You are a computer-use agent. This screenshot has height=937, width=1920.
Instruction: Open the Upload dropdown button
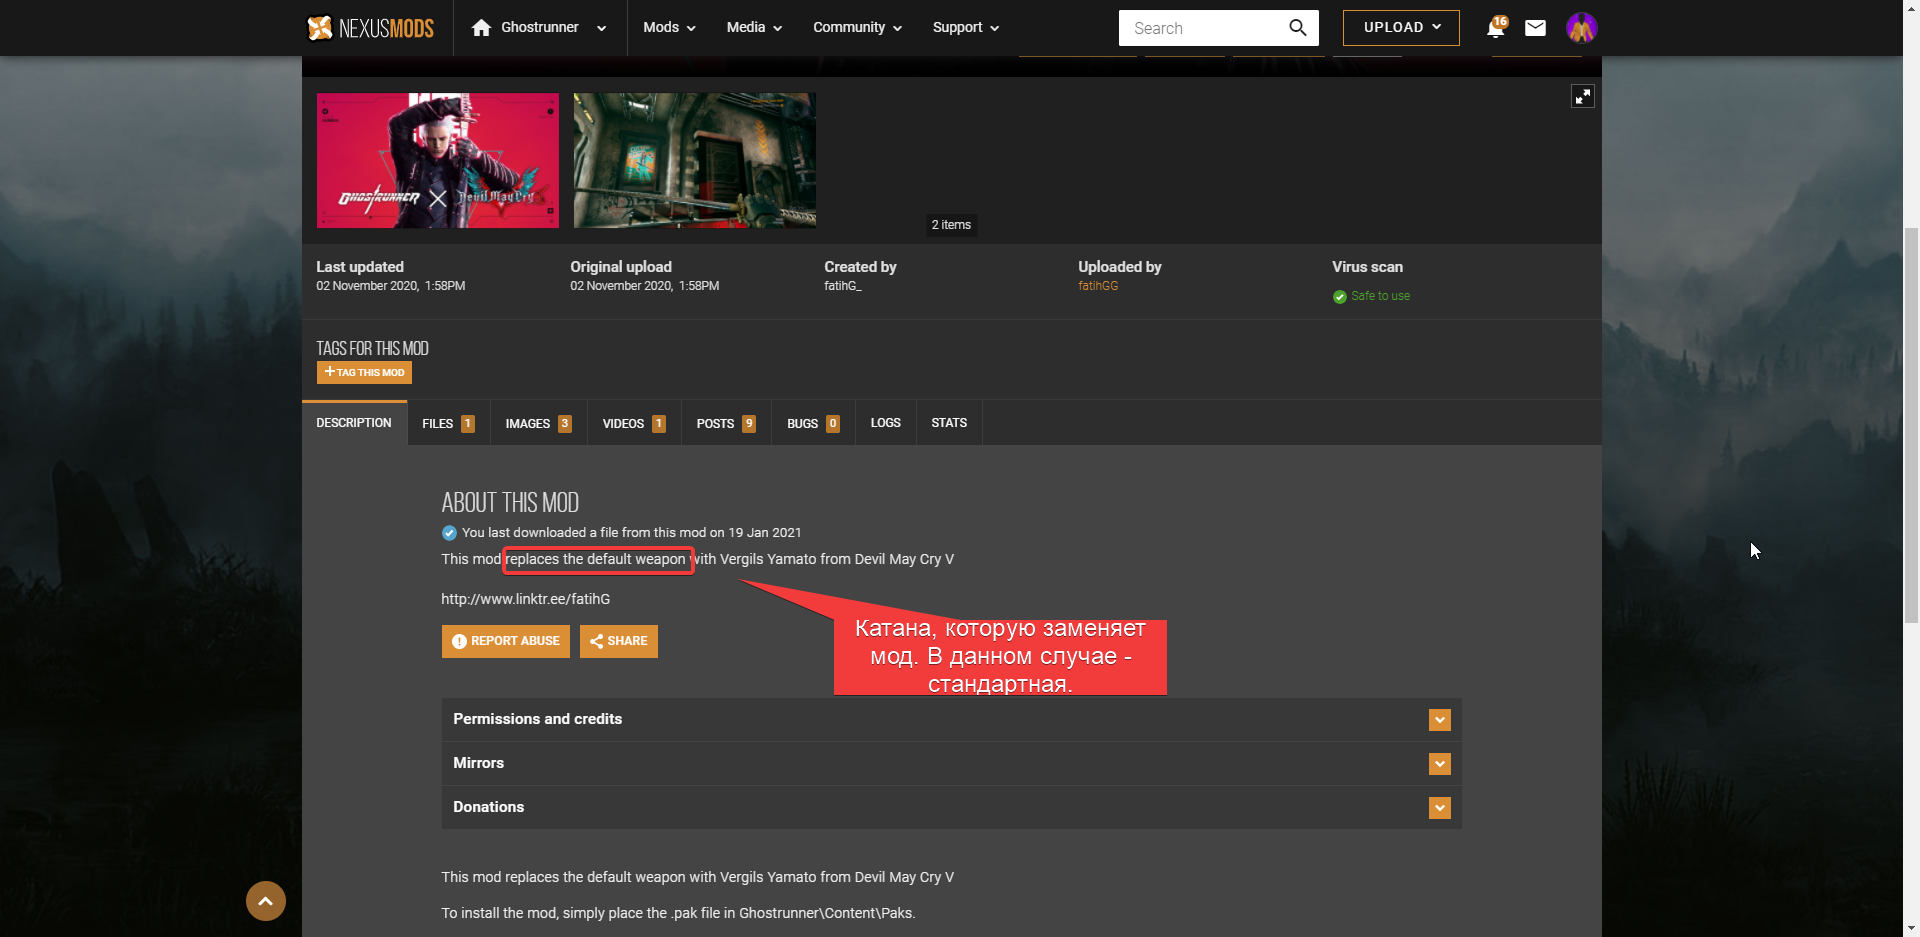click(1401, 28)
